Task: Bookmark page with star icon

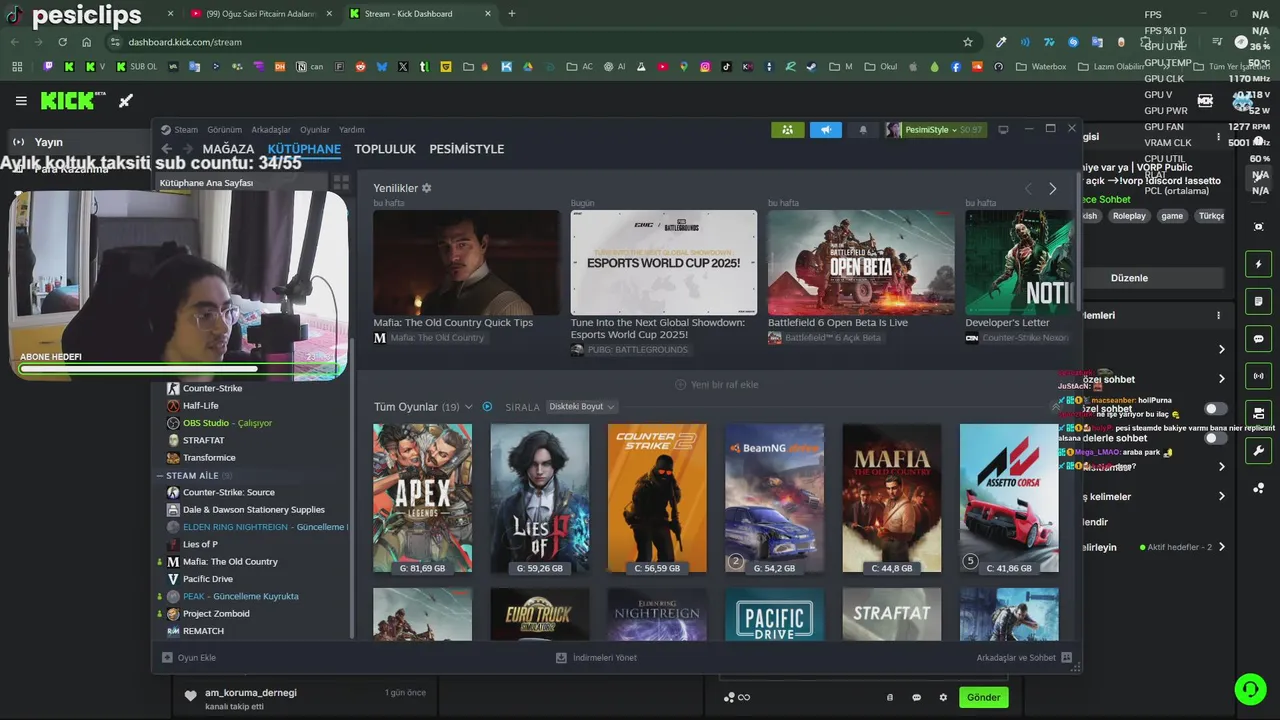Action: [x=968, y=42]
